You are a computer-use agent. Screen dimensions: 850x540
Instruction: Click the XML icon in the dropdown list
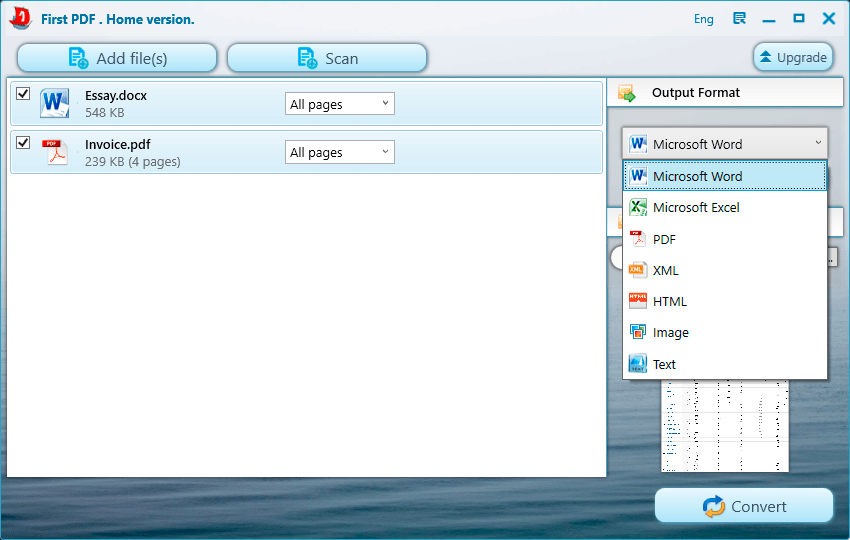[638, 270]
